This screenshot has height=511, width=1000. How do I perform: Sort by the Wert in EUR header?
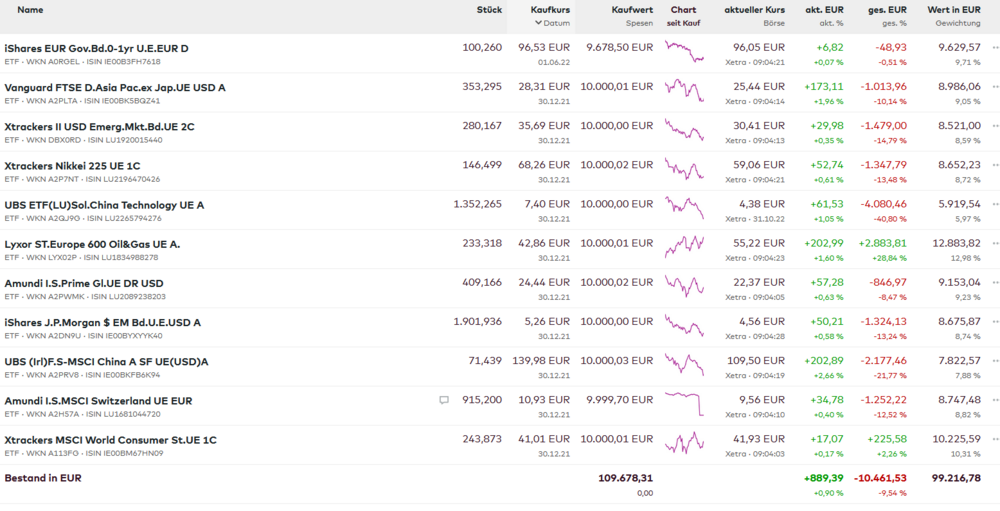click(x=954, y=10)
